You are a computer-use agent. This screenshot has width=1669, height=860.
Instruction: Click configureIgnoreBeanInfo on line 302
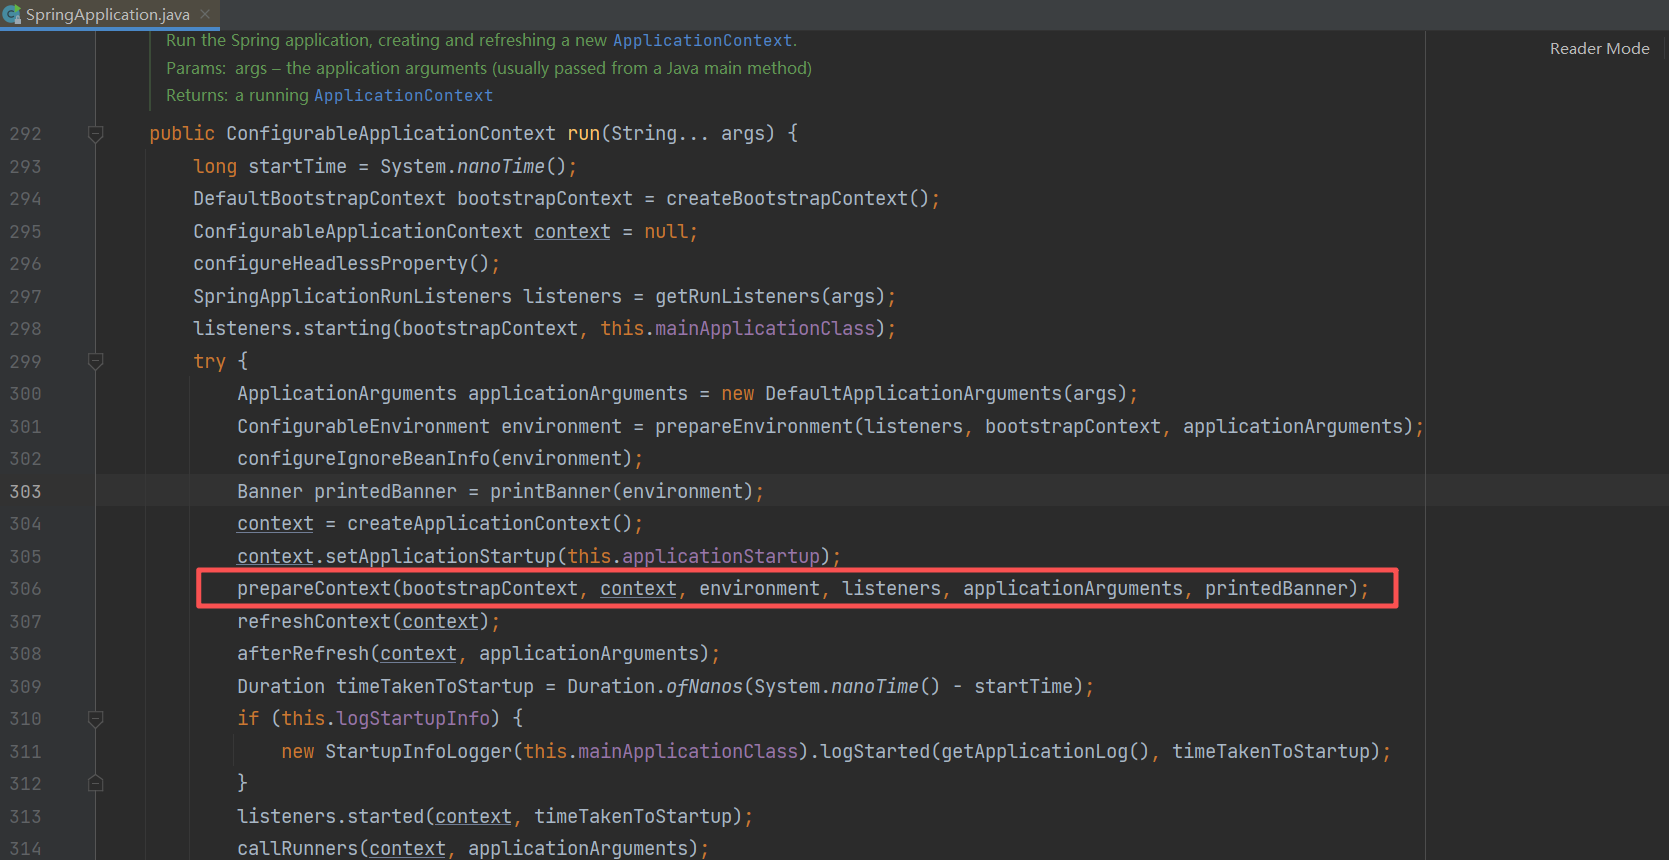(x=363, y=458)
